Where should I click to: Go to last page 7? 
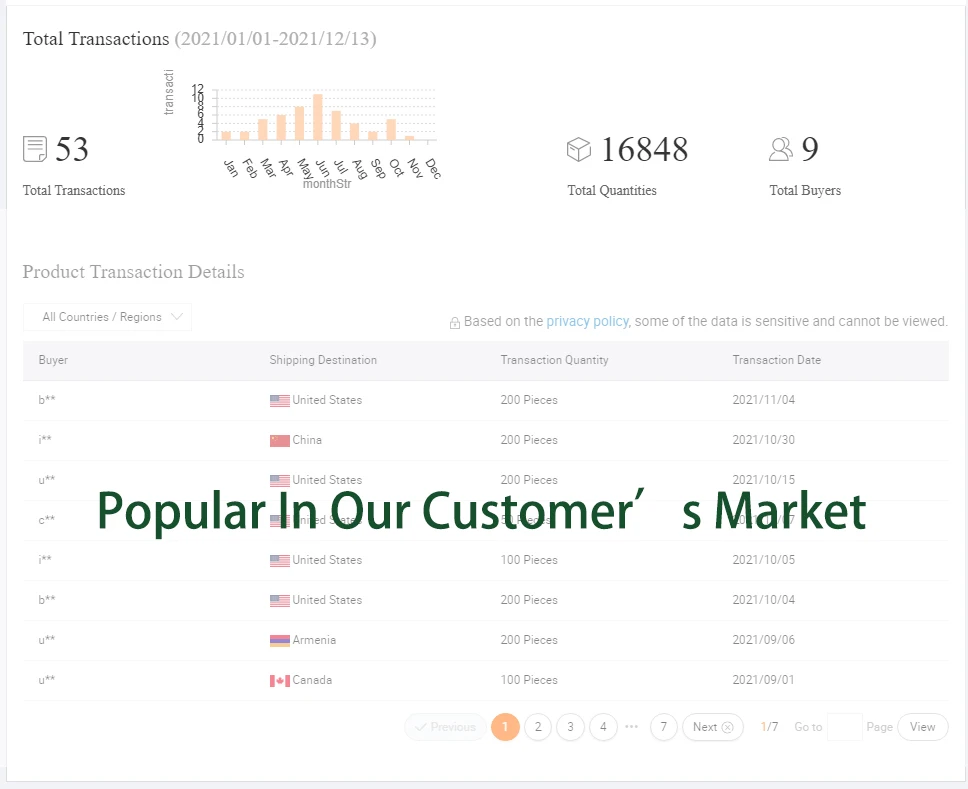point(664,727)
